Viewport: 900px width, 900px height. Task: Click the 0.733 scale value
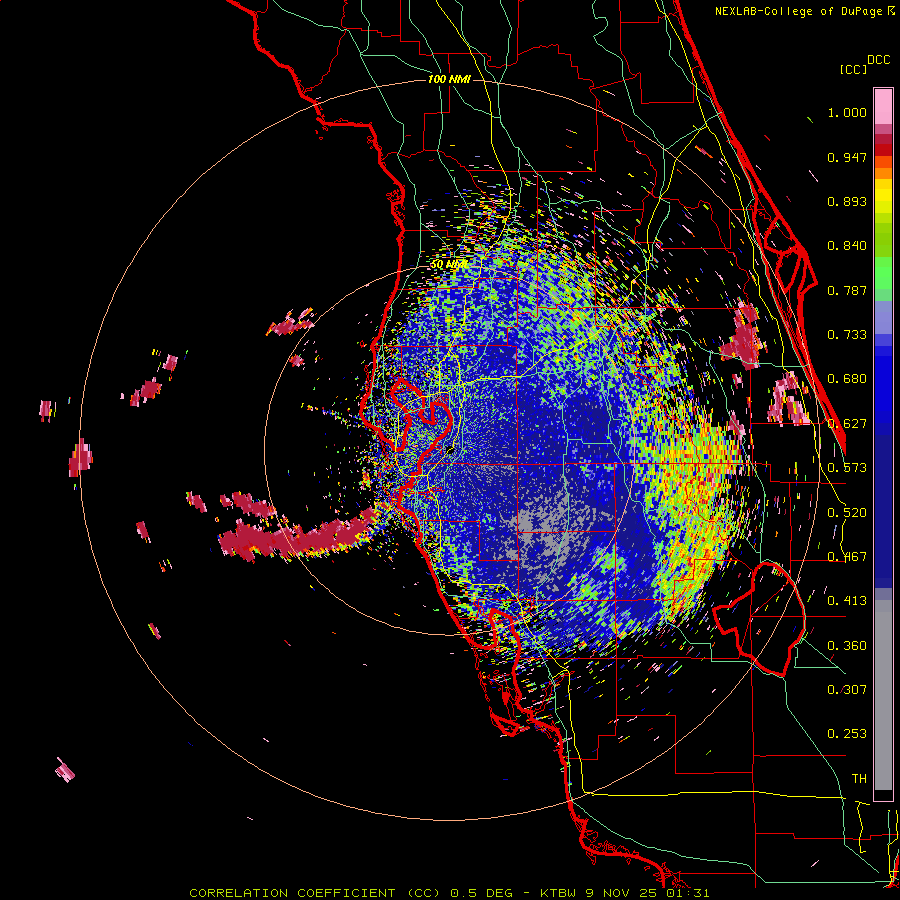(x=847, y=335)
